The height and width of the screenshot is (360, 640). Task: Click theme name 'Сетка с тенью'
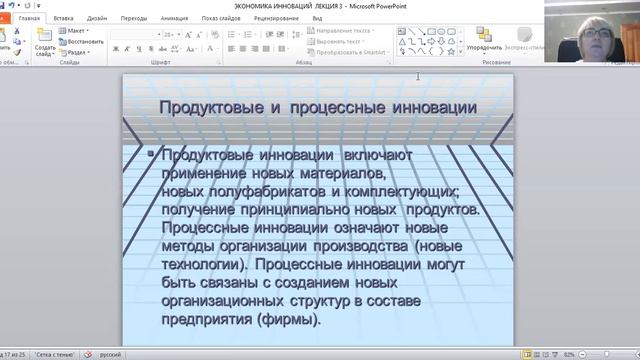[54, 355]
